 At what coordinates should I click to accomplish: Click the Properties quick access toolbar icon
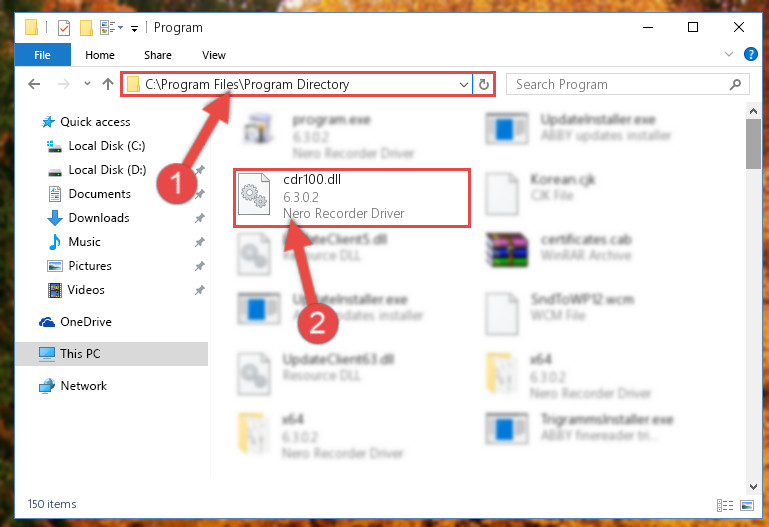click(64, 27)
